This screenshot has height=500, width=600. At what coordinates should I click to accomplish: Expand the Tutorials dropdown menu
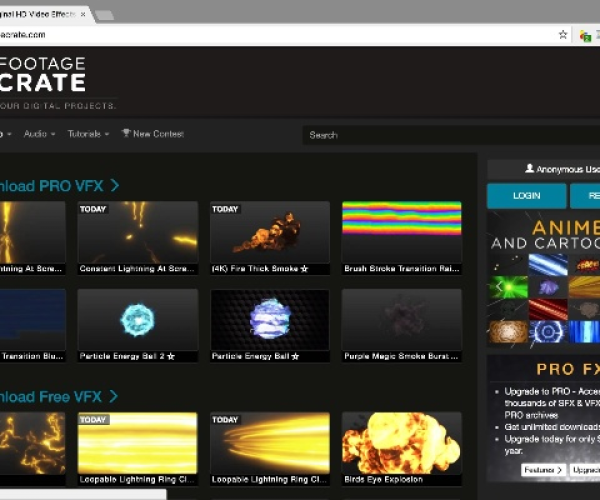[88, 134]
